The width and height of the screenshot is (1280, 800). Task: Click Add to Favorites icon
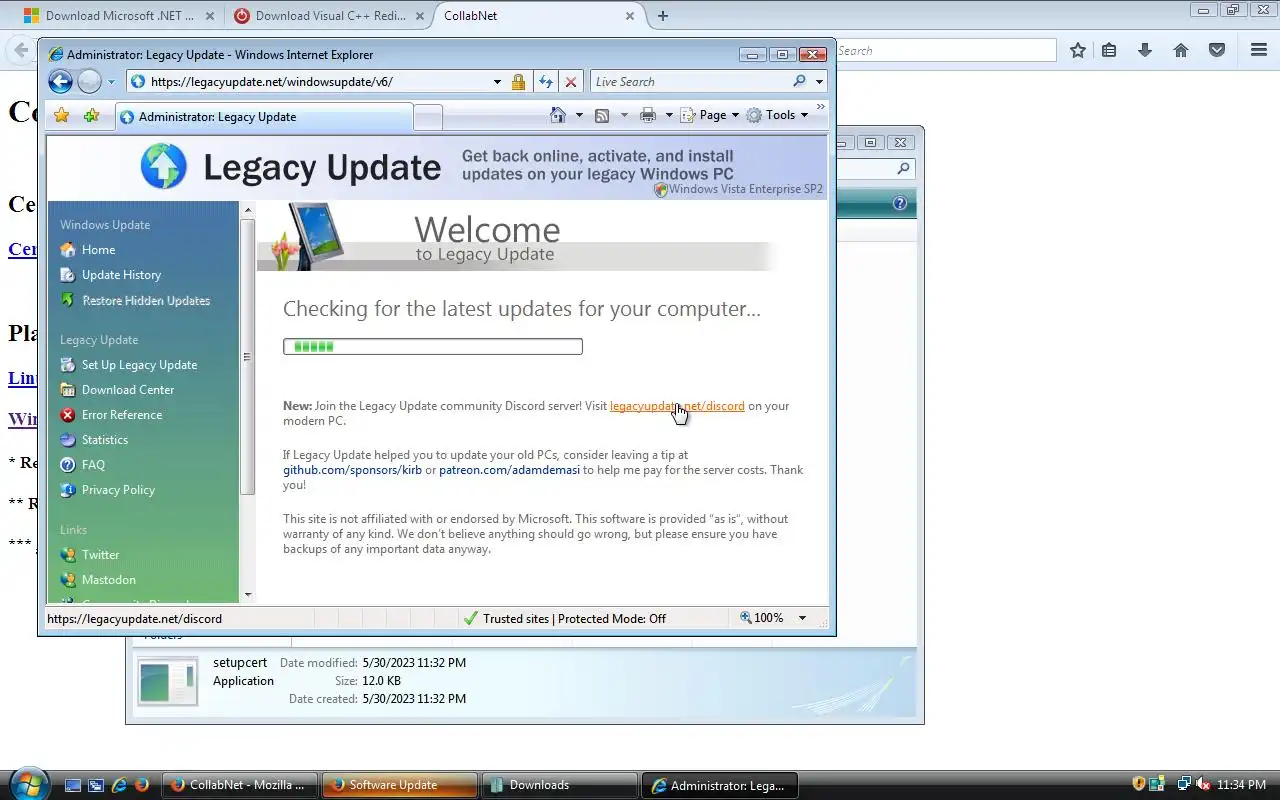91,116
